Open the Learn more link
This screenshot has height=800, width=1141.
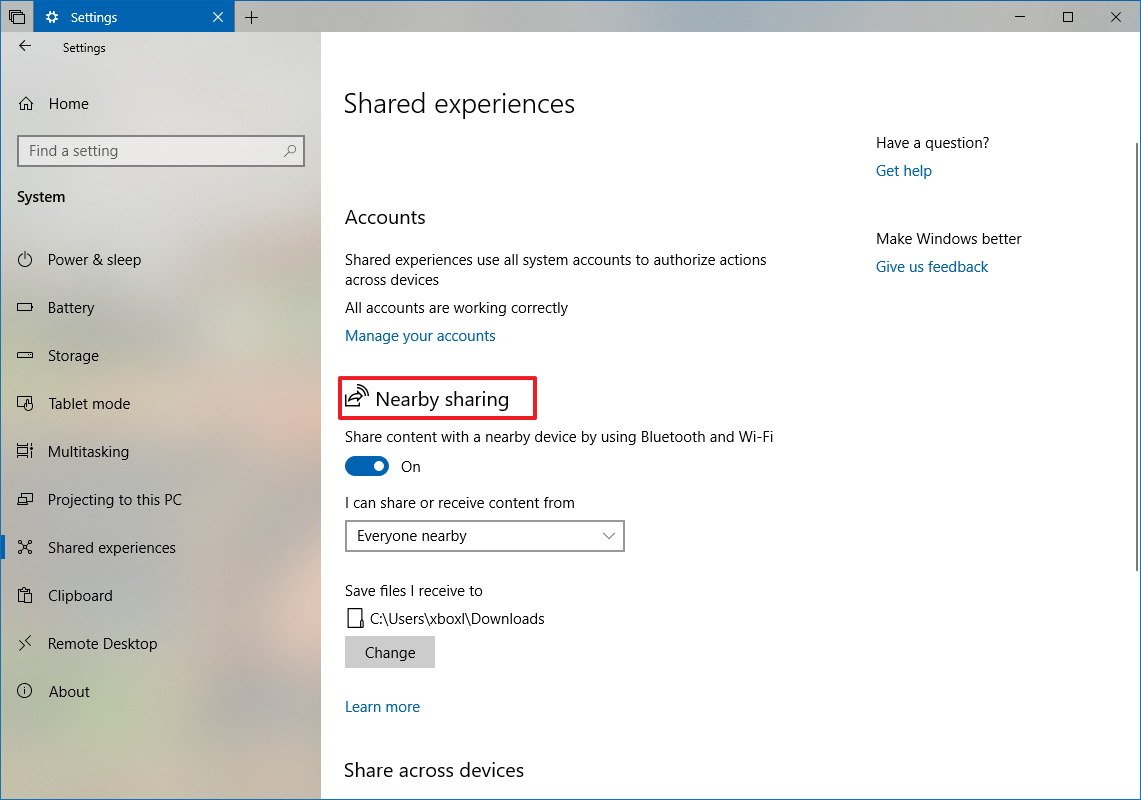(382, 707)
